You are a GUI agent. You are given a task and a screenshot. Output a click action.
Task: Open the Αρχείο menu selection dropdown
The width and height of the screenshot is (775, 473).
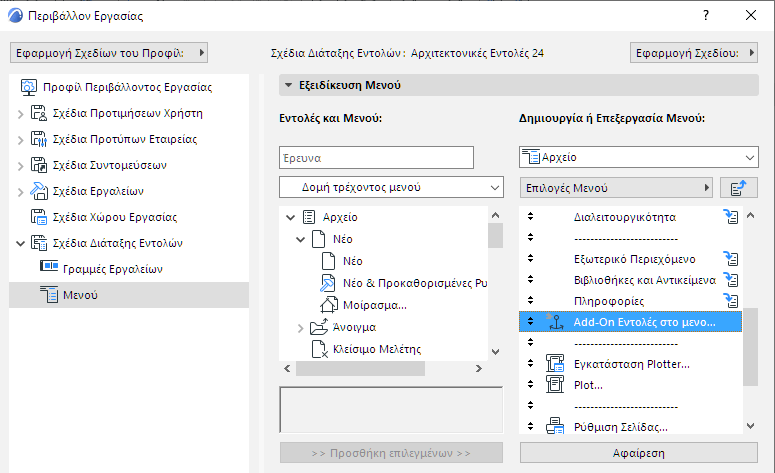638,157
